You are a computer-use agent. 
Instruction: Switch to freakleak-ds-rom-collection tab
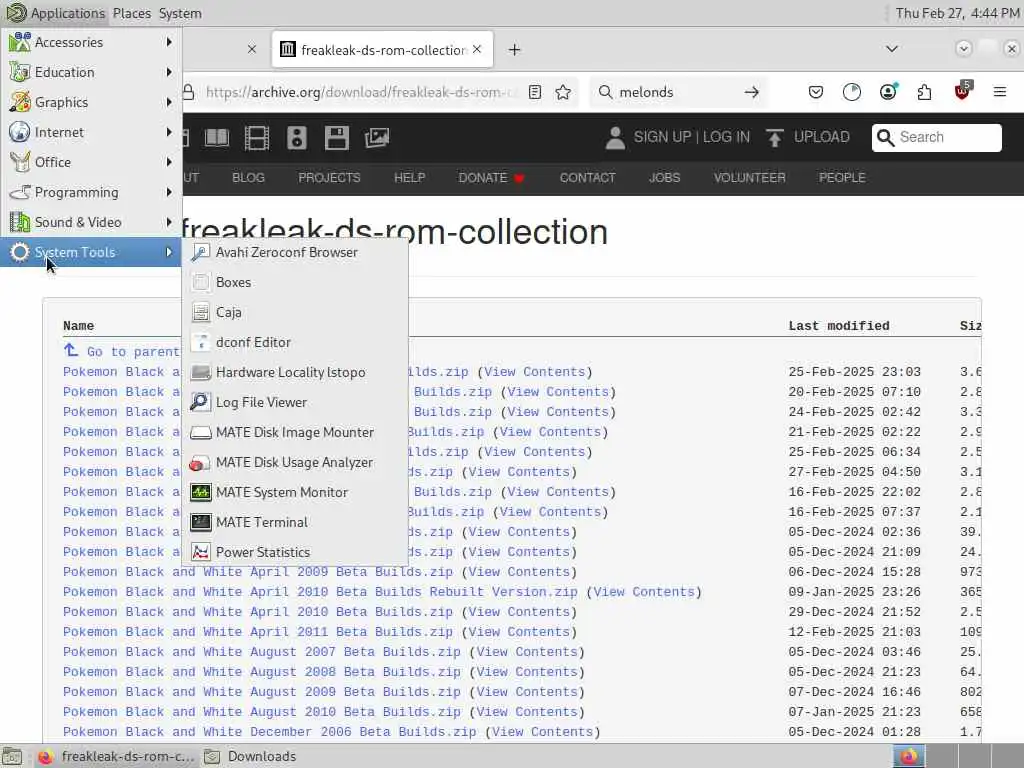click(x=383, y=50)
